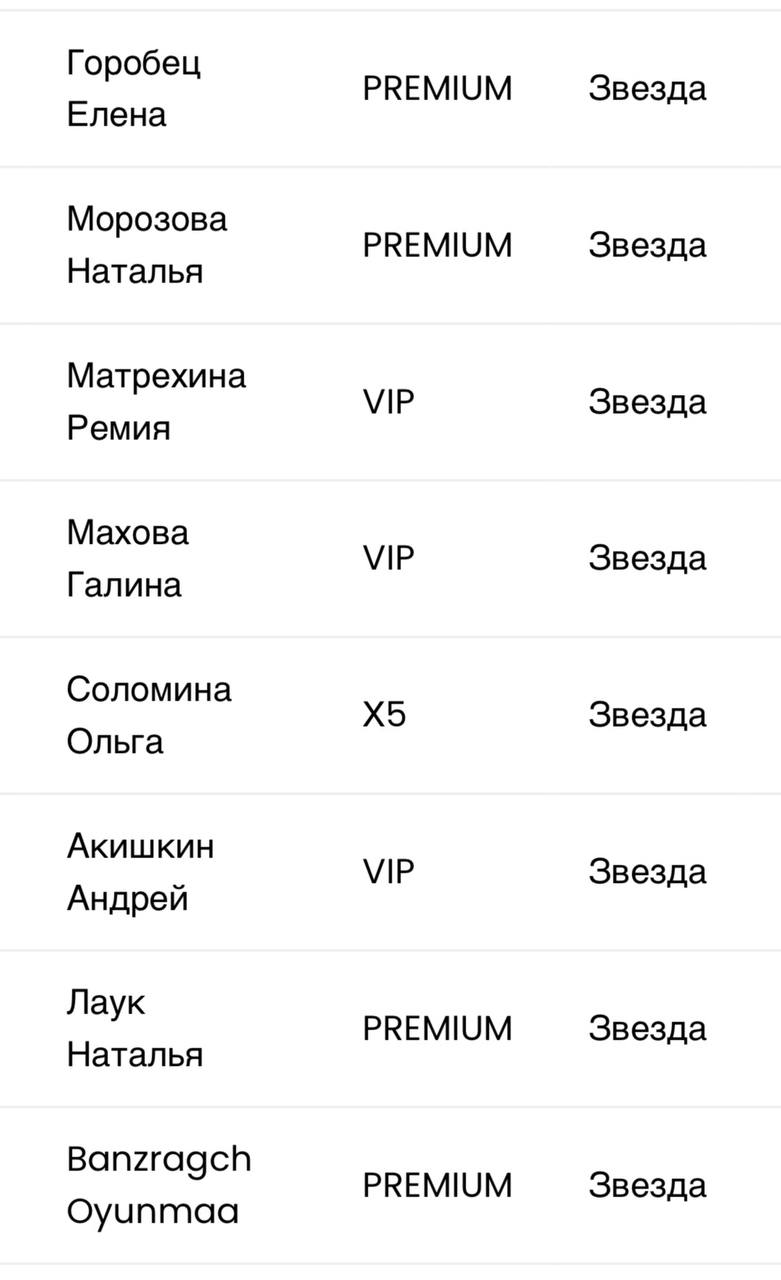Click the name Акишкин Андрей

coord(140,872)
